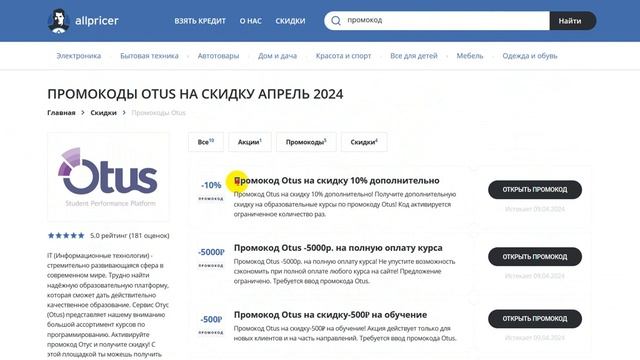Screen dimensions: 640x360
Task: Open promo code for -5000р offer
Action: [x=535, y=257]
